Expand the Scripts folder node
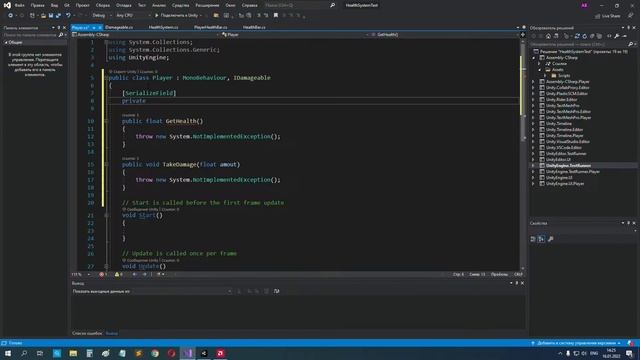 click(545, 76)
